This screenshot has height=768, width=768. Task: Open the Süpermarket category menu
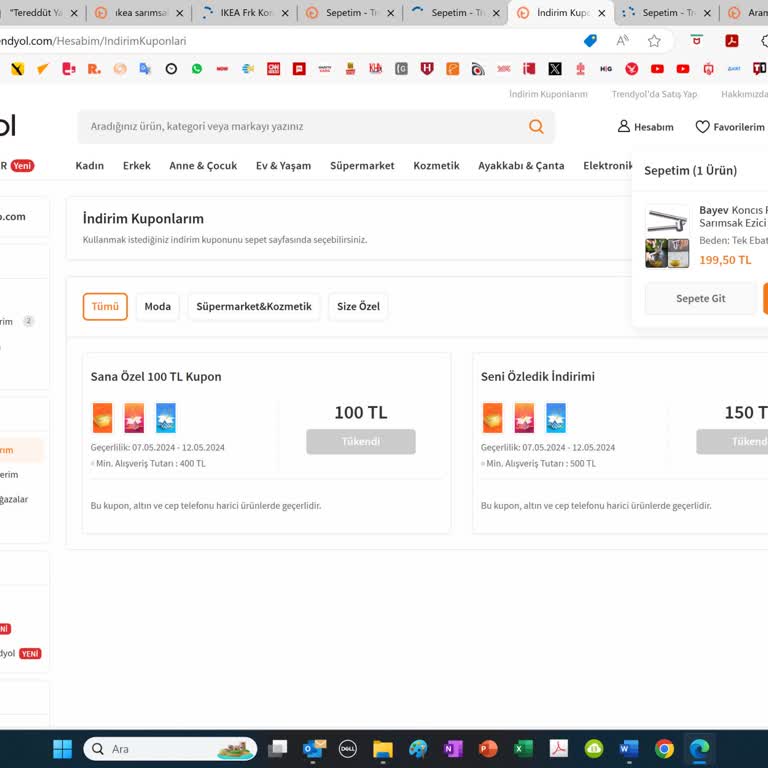pos(362,166)
